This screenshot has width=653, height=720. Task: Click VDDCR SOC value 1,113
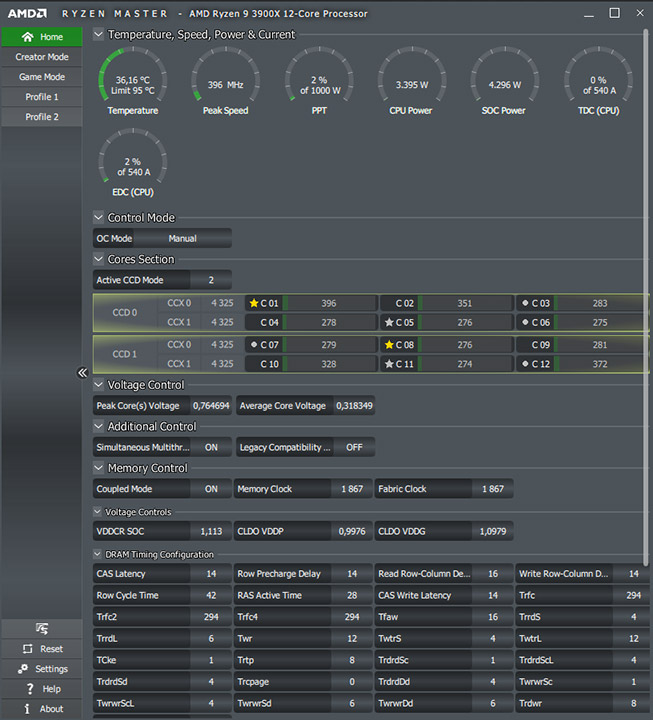pos(211,531)
